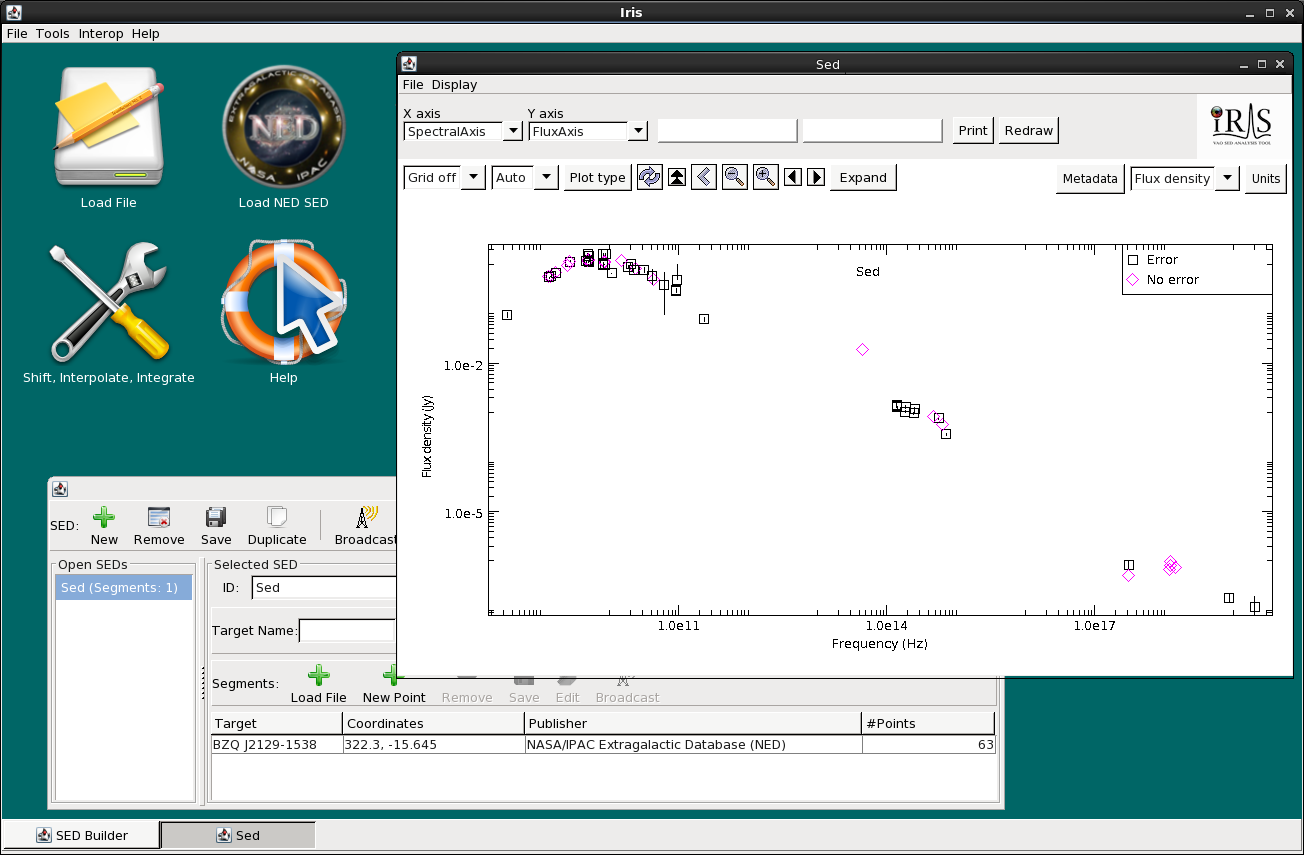Load File into Segments
This screenshot has height=855, width=1304.
coord(319,685)
